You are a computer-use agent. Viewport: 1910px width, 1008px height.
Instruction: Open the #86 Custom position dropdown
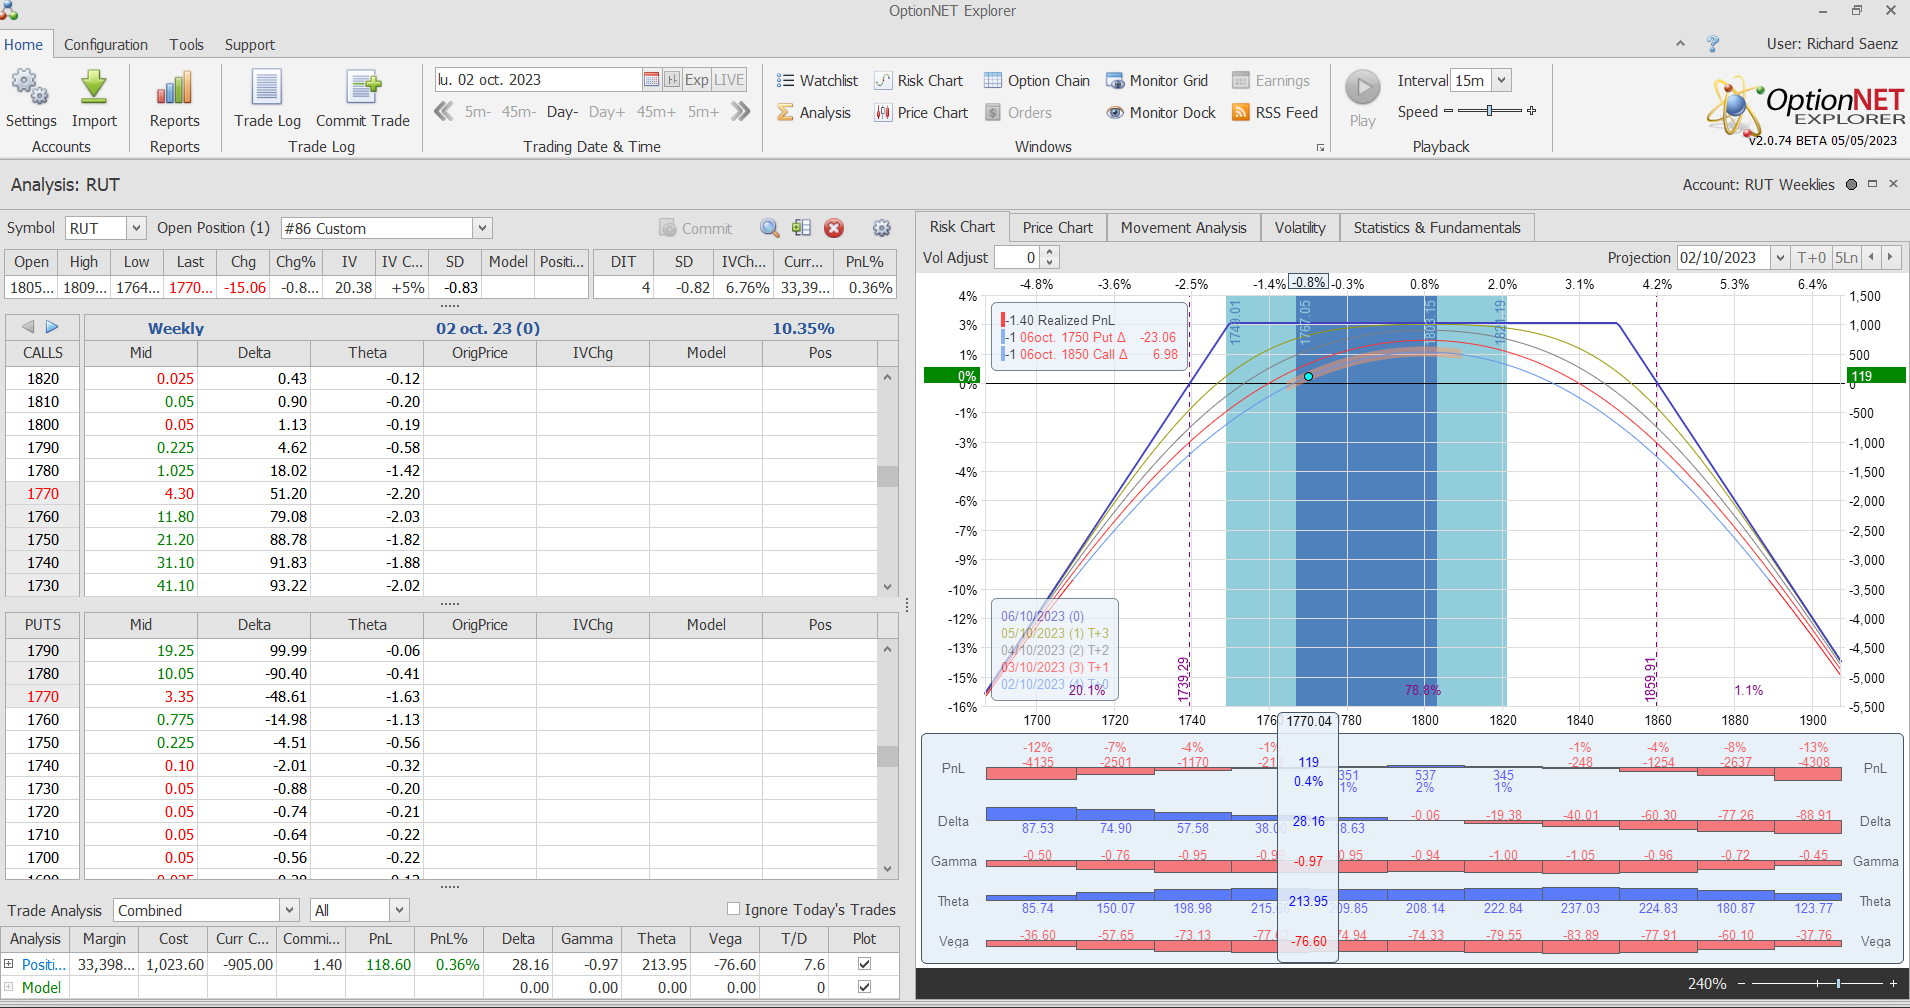coord(482,228)
